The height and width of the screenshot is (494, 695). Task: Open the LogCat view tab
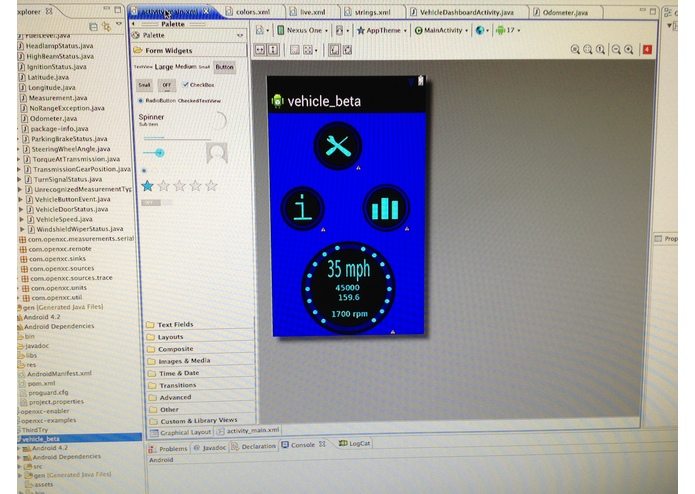[355, 443]
